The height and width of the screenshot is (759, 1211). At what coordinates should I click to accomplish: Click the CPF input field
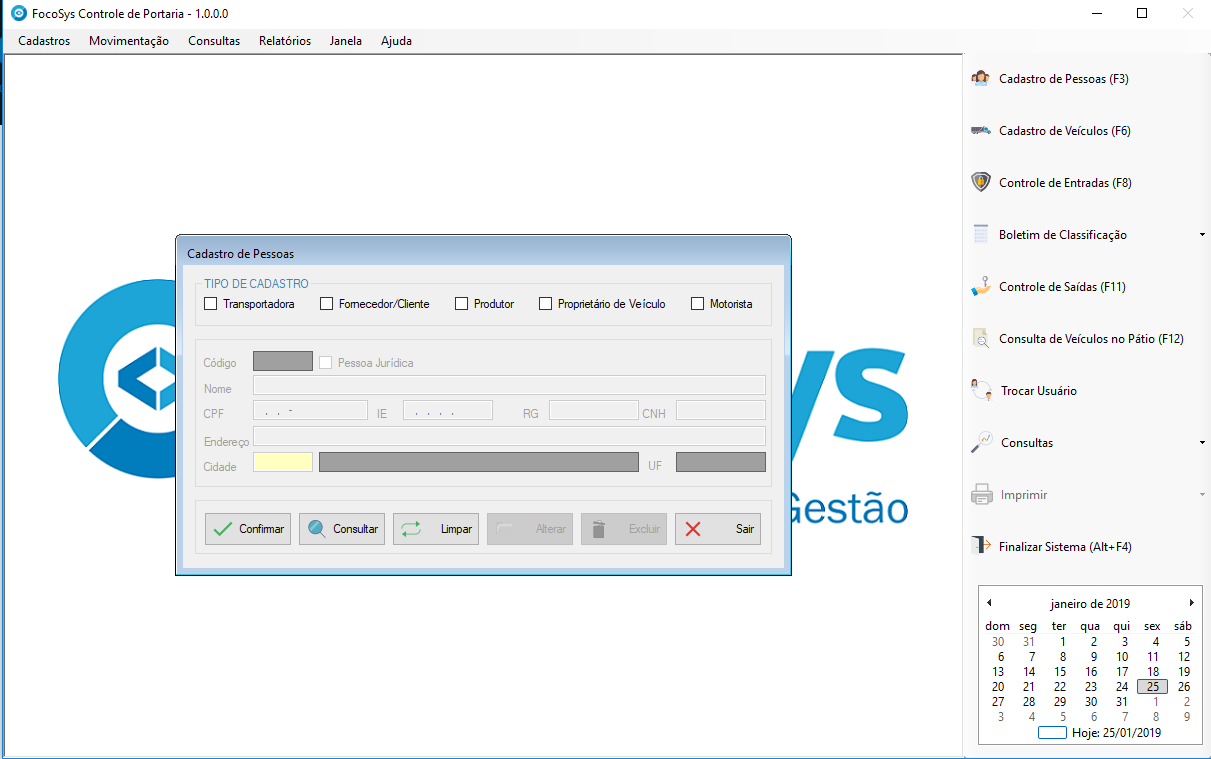[310, 410]
